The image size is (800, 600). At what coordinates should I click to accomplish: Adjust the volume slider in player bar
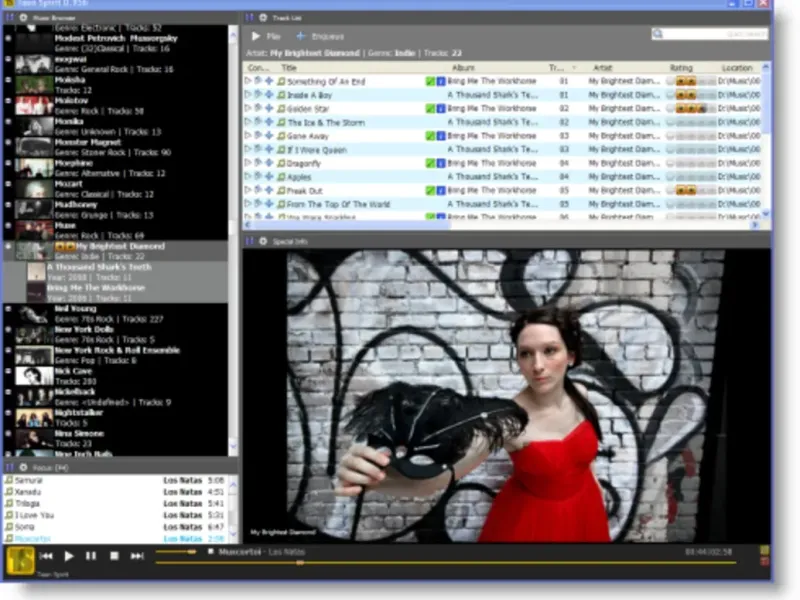point(176,552)
